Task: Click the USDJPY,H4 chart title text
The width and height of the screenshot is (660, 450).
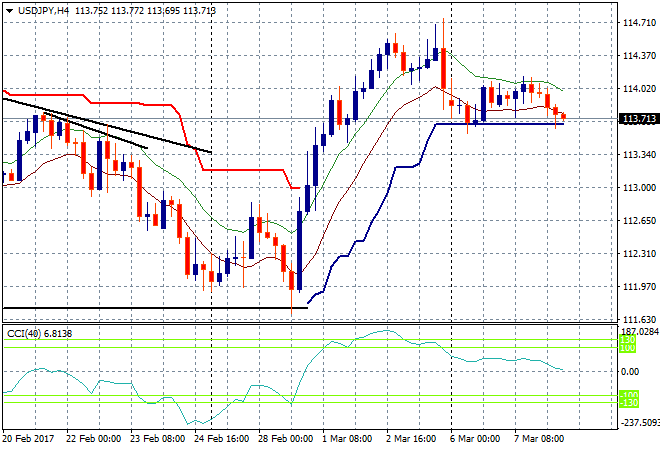Action: click(43, 11)
